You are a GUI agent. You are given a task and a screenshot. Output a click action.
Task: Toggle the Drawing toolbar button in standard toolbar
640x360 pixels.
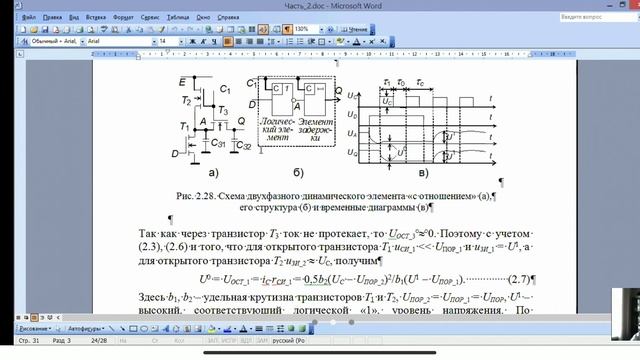263,29
